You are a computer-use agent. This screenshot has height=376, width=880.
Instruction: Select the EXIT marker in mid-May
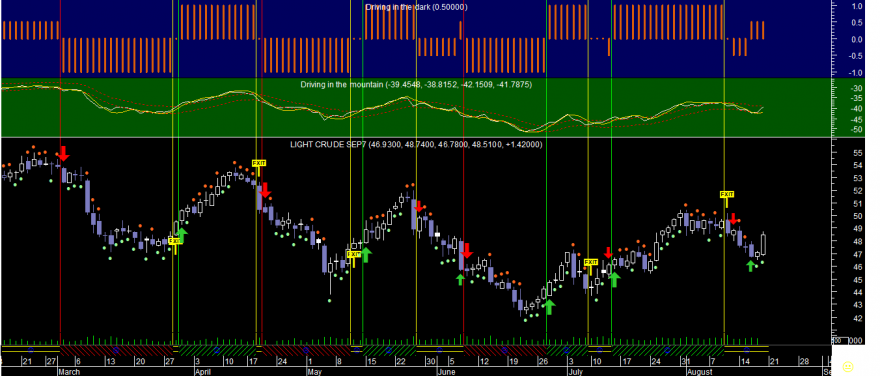click(x=354, y=254)
